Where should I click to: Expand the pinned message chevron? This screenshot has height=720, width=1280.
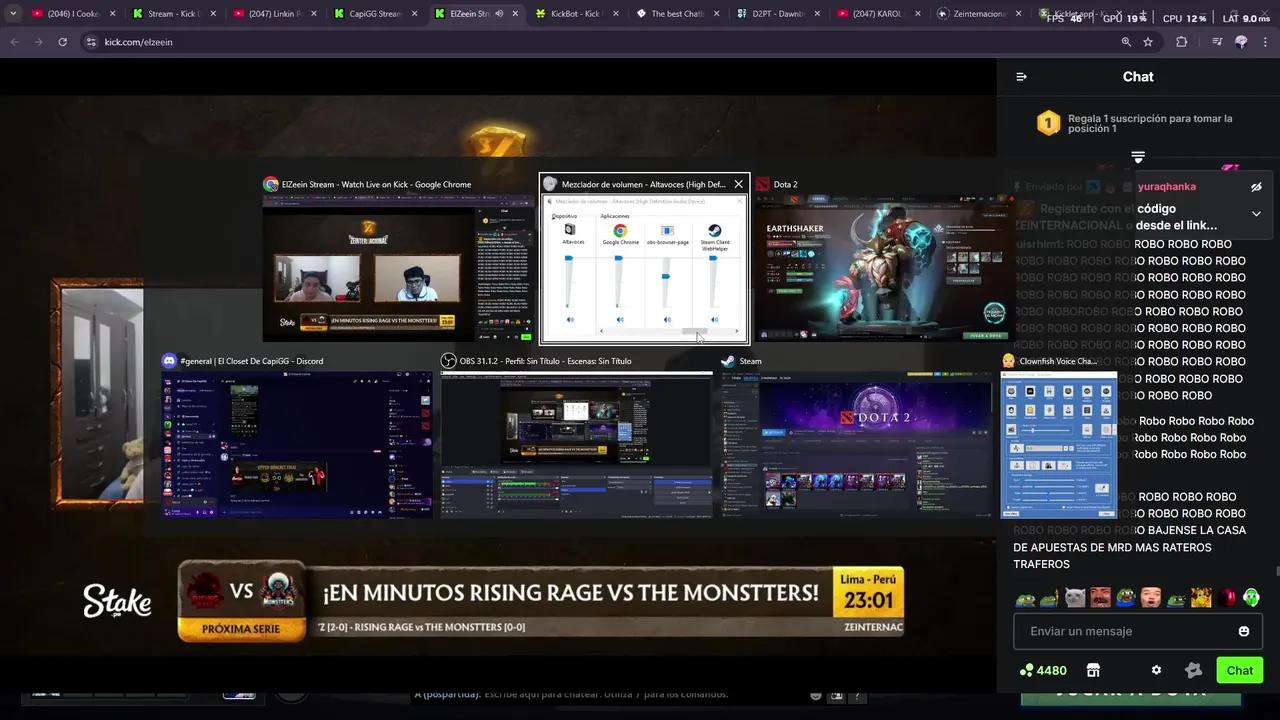(x=1256, y=213)
